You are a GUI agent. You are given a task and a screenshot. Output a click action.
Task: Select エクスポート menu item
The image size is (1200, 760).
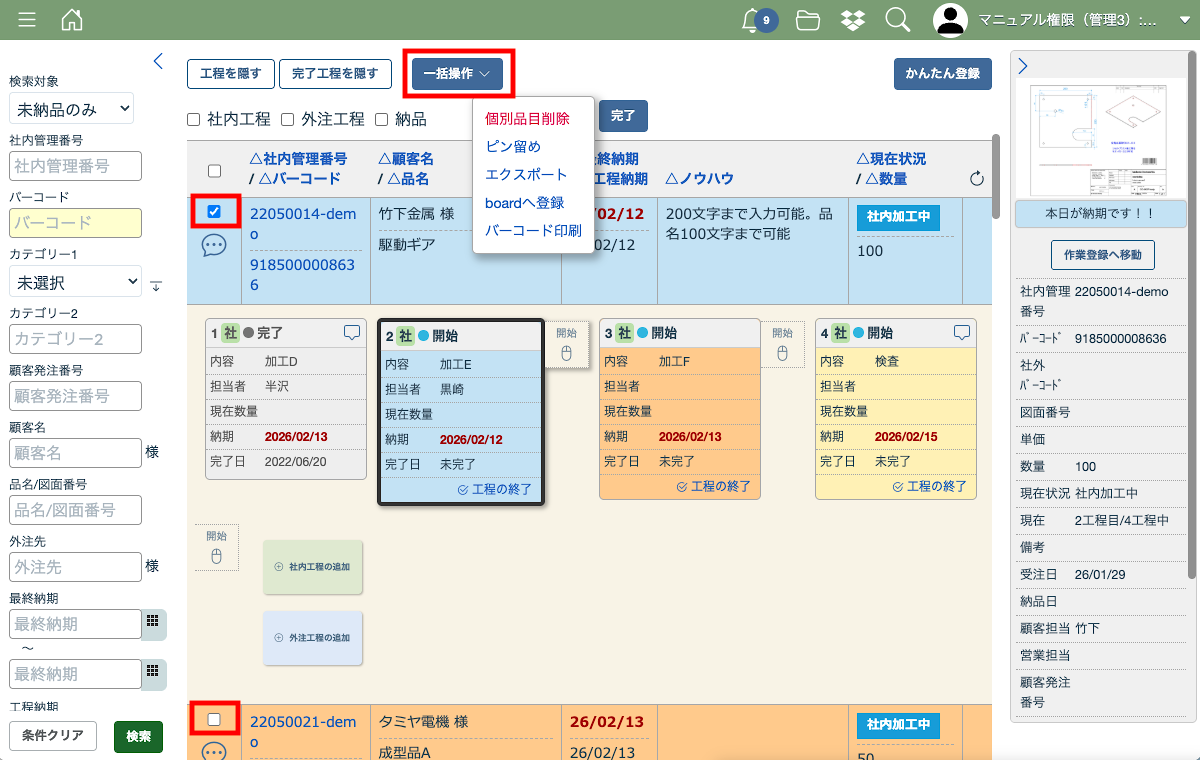[526, 174]
